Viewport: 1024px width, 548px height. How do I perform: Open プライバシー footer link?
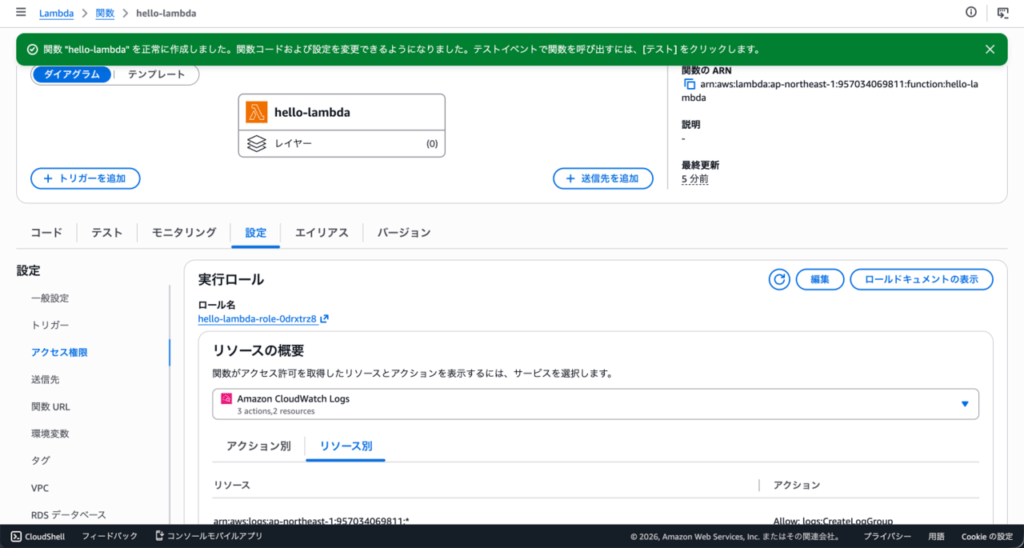pos(888,537)
